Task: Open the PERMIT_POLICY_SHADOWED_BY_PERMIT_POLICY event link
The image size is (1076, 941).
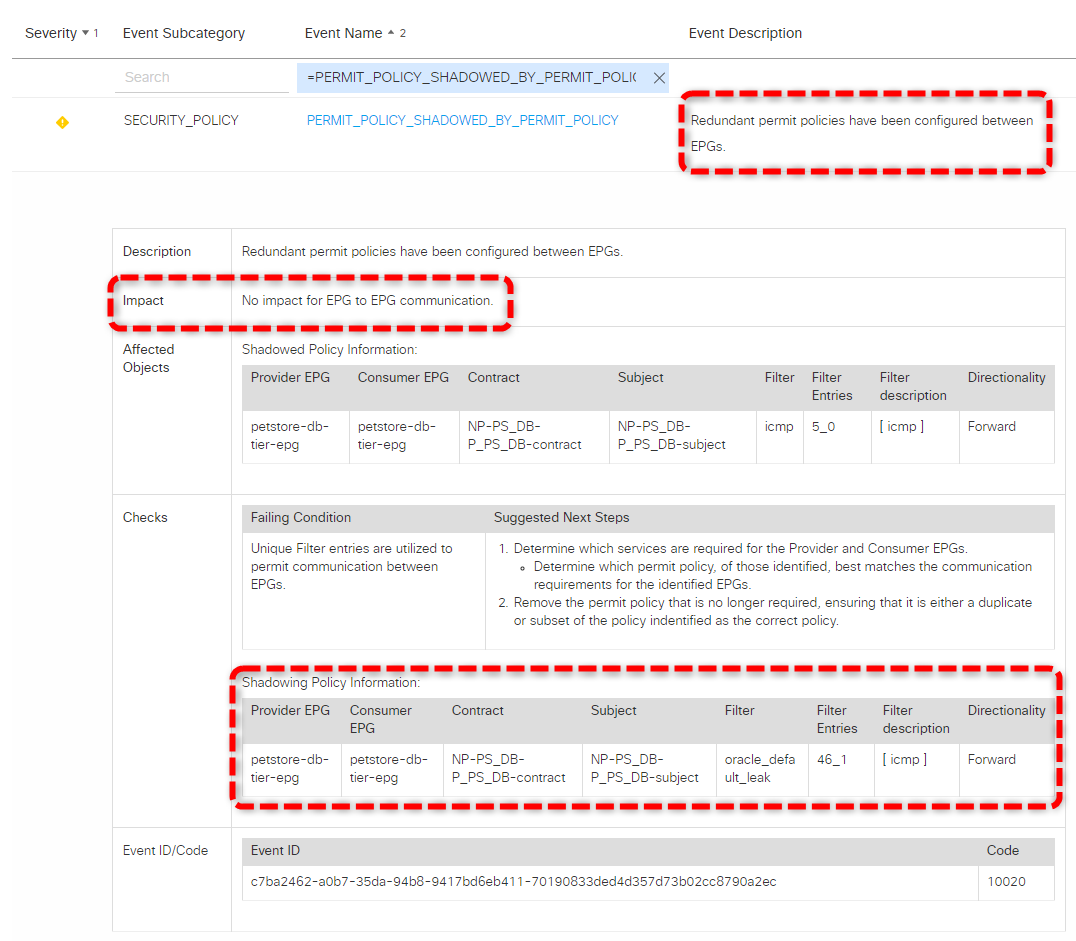Action: coord(462,120)
